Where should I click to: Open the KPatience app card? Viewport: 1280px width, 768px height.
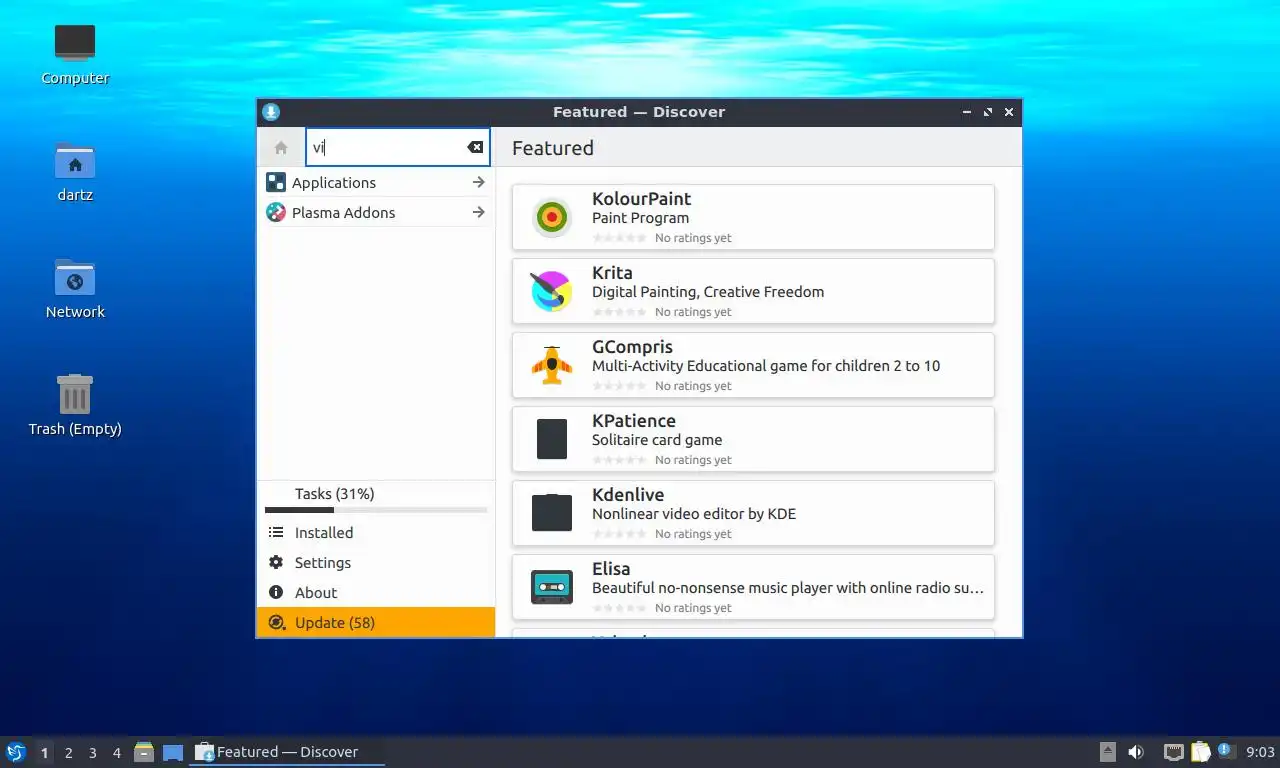(x=753, y=439)
